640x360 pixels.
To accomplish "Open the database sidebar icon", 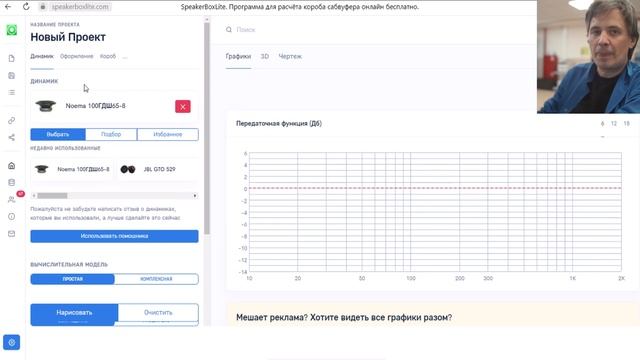I will coord(11,182).
